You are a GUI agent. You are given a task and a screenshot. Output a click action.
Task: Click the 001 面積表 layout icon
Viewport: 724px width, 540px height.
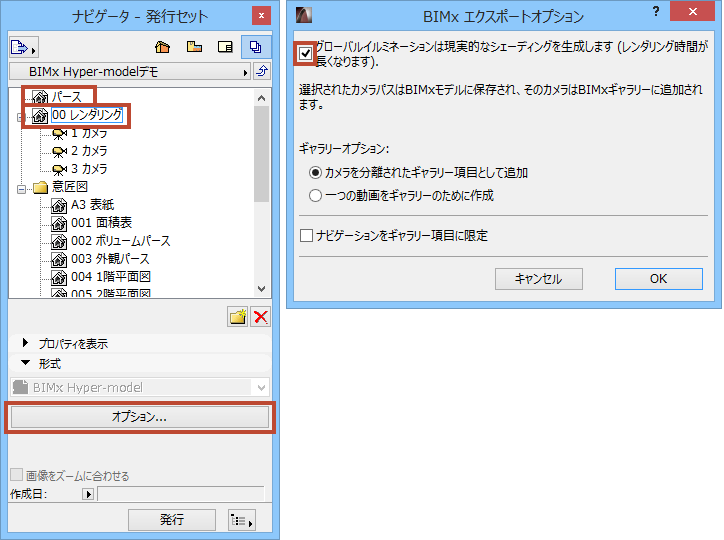tap(59, 223)
